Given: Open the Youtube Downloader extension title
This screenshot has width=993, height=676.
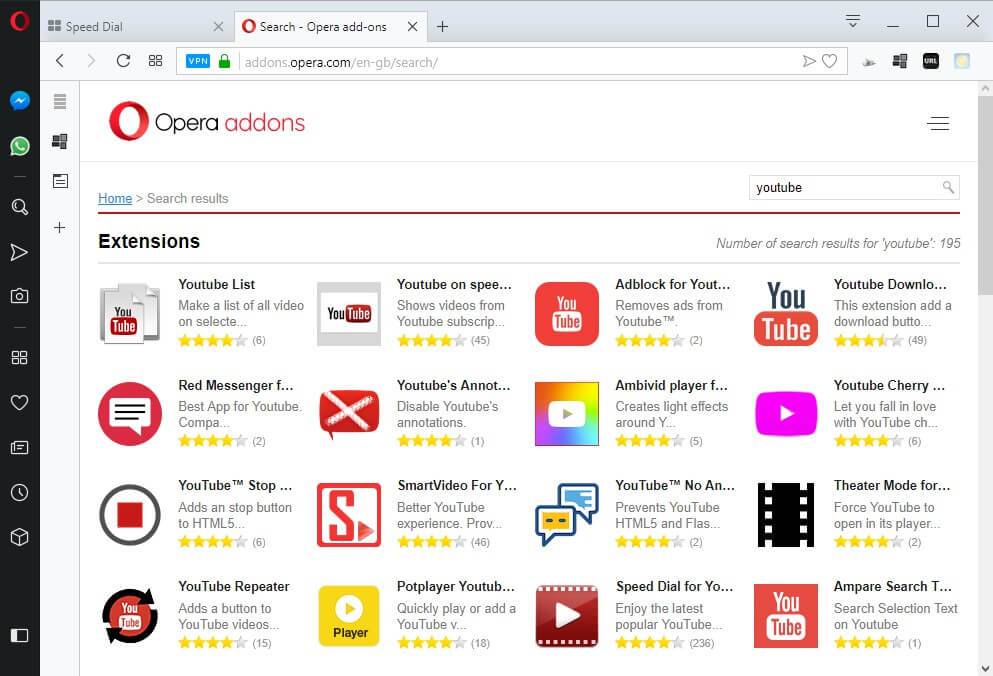Looking at the screenshot, I should pos(890,284).
